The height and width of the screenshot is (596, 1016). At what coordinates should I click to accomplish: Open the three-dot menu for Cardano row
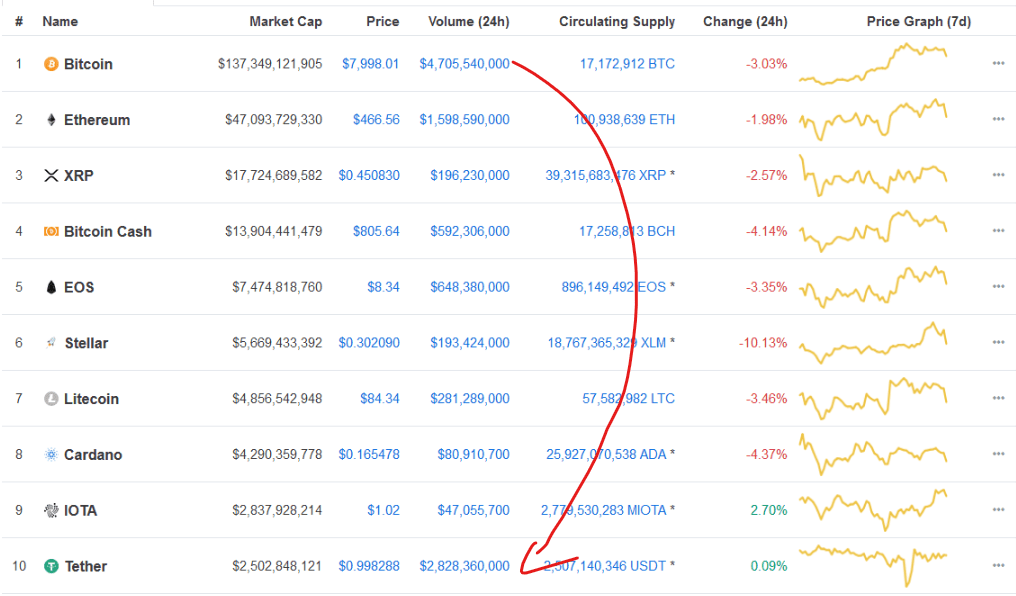click(998, 453)
